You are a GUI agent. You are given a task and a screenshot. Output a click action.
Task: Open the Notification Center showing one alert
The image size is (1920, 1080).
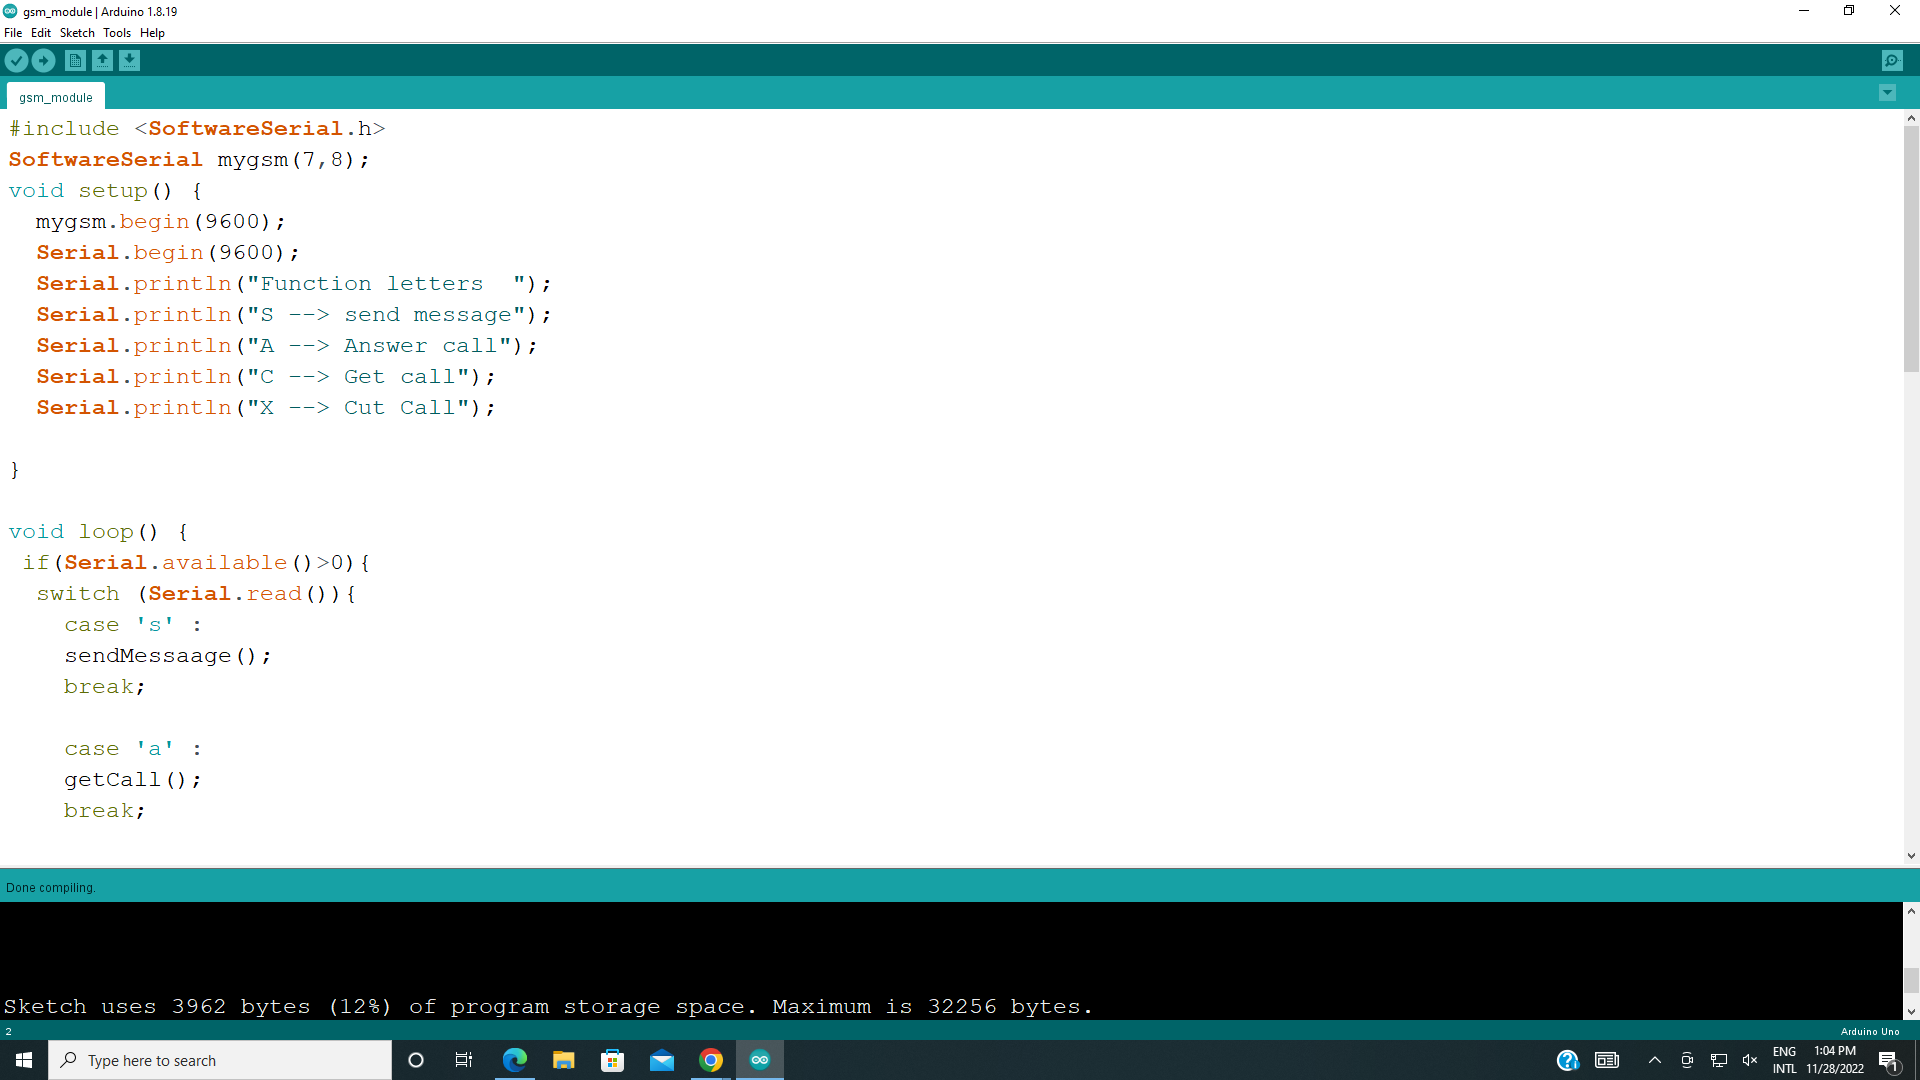pyautogui.click(x=1891, y=1060)
